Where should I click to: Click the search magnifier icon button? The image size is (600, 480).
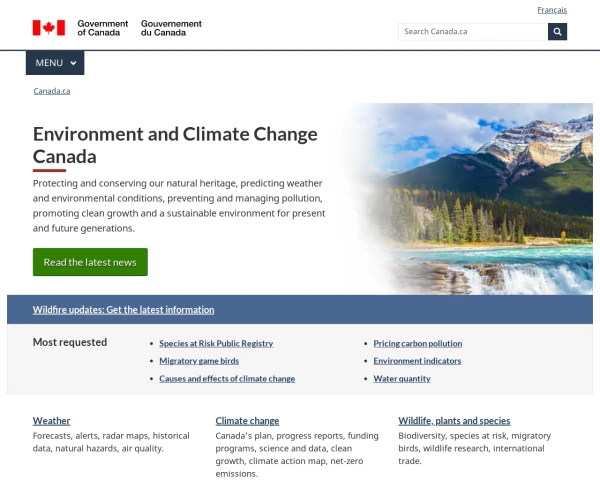click(557, 31)
